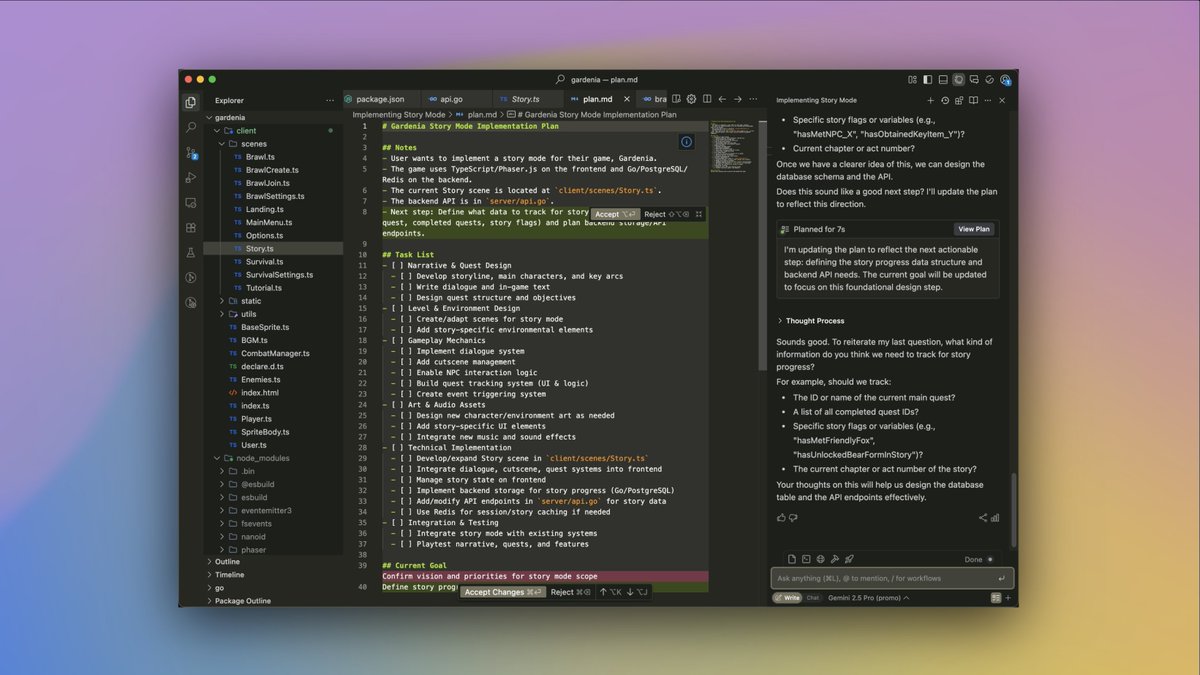Open CombatManager.ts in the file tree
This screenshot has height=675, width=1200.
point(274,353)
